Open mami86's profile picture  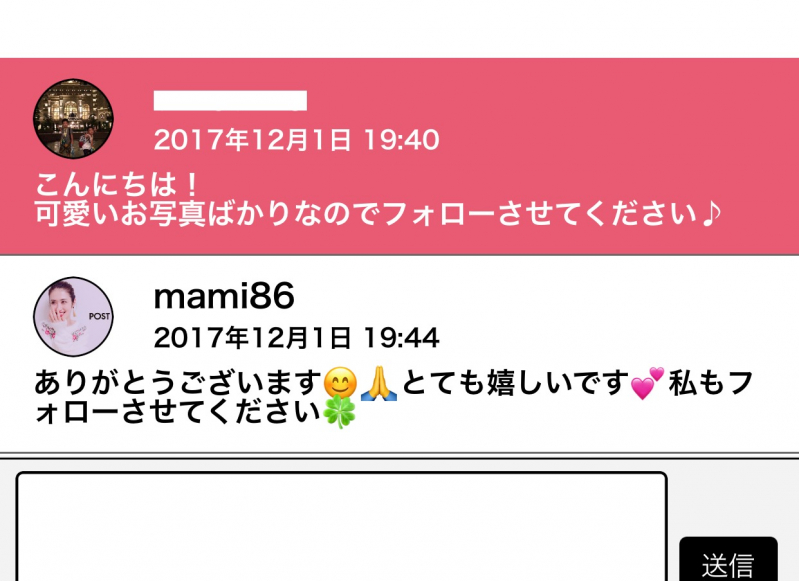pos(73,316)
